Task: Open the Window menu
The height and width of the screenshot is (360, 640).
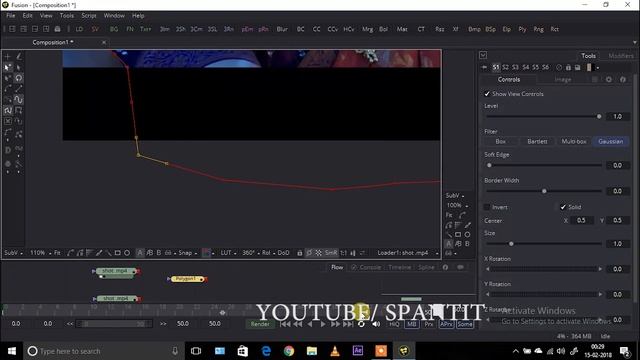Action: [x=114, y=16]
